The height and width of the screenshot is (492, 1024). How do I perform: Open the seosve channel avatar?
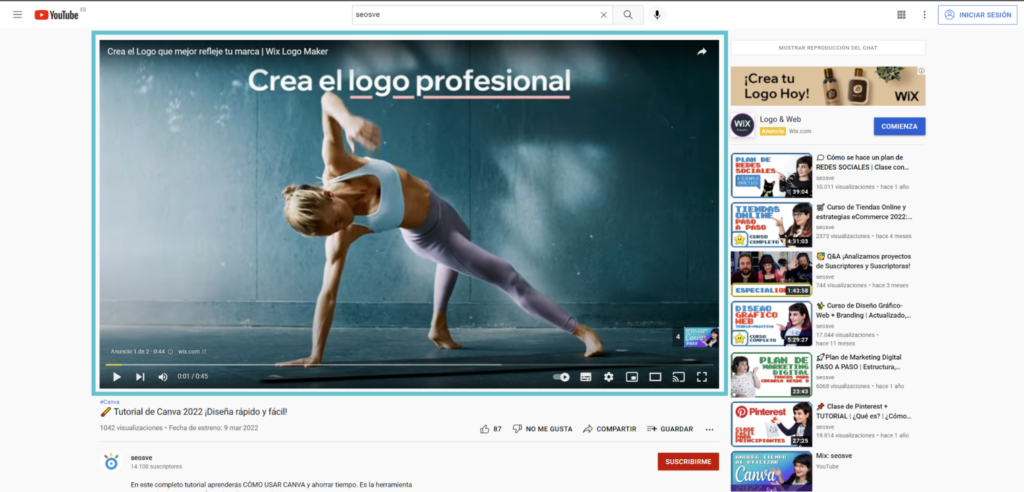coord(112,462)
